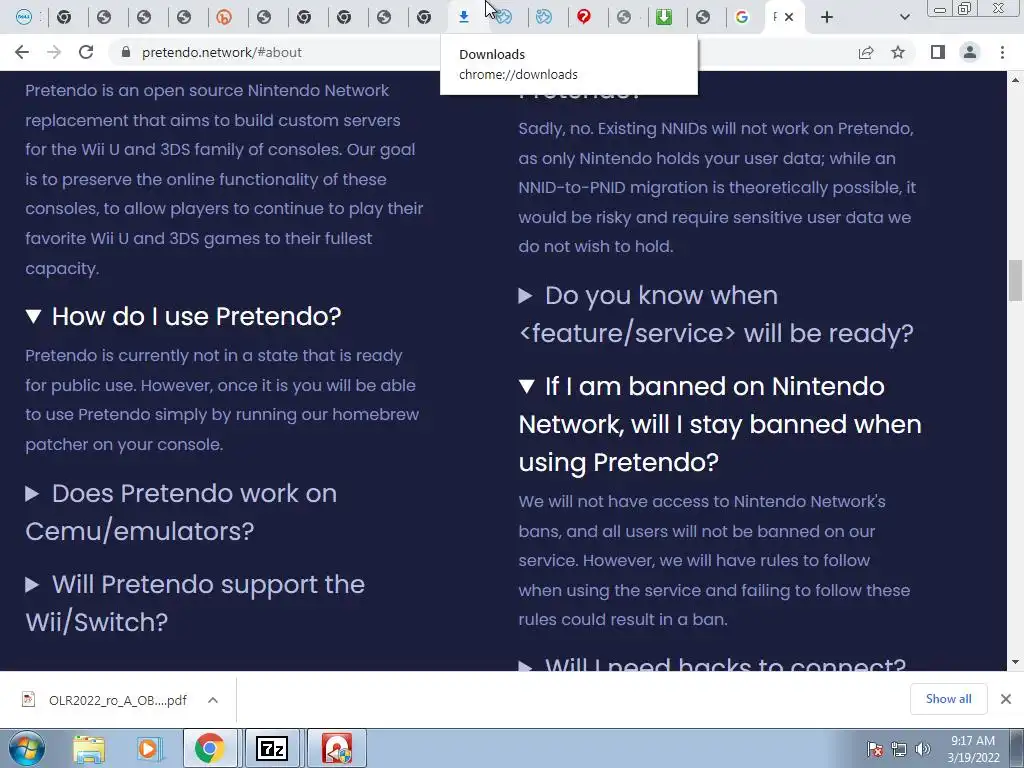Close the downloads shelf
This screenshot has width=1024, height=768.
[x=1006, y=699]
